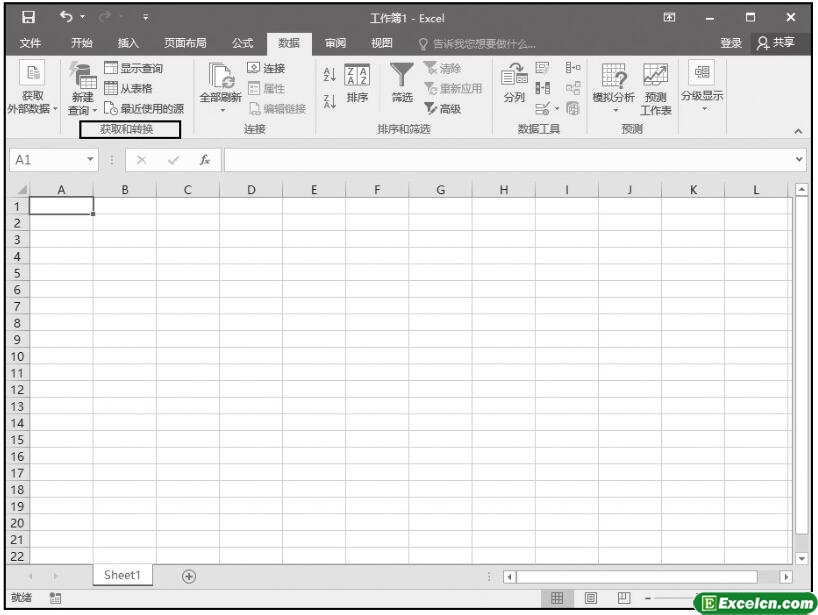
Task: Select row 10 header
Action: pyautogui.click(x=17, y=356)
